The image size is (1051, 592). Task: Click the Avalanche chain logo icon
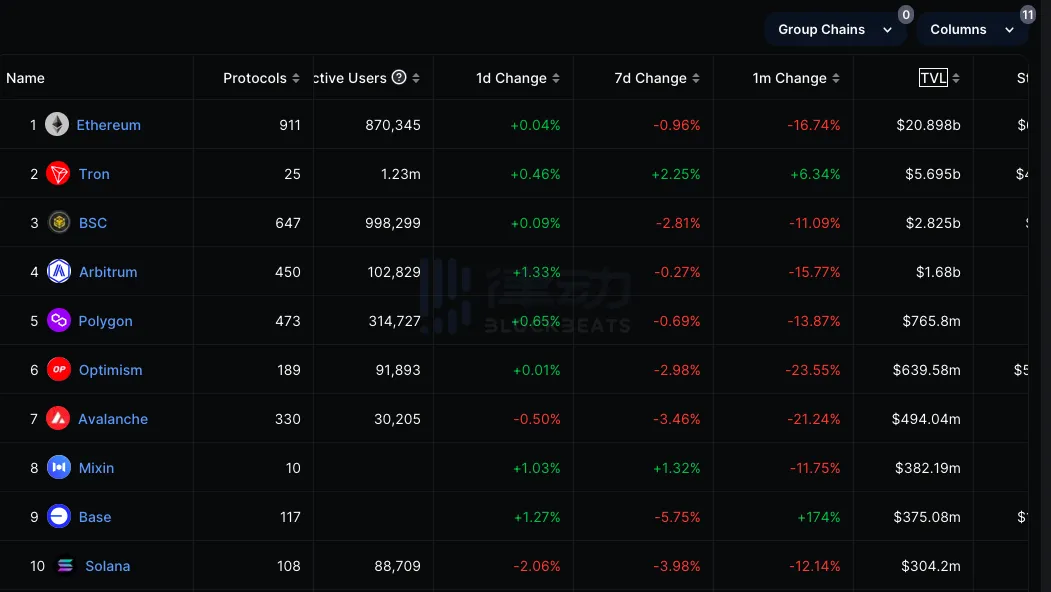click(x=58, y=419)
